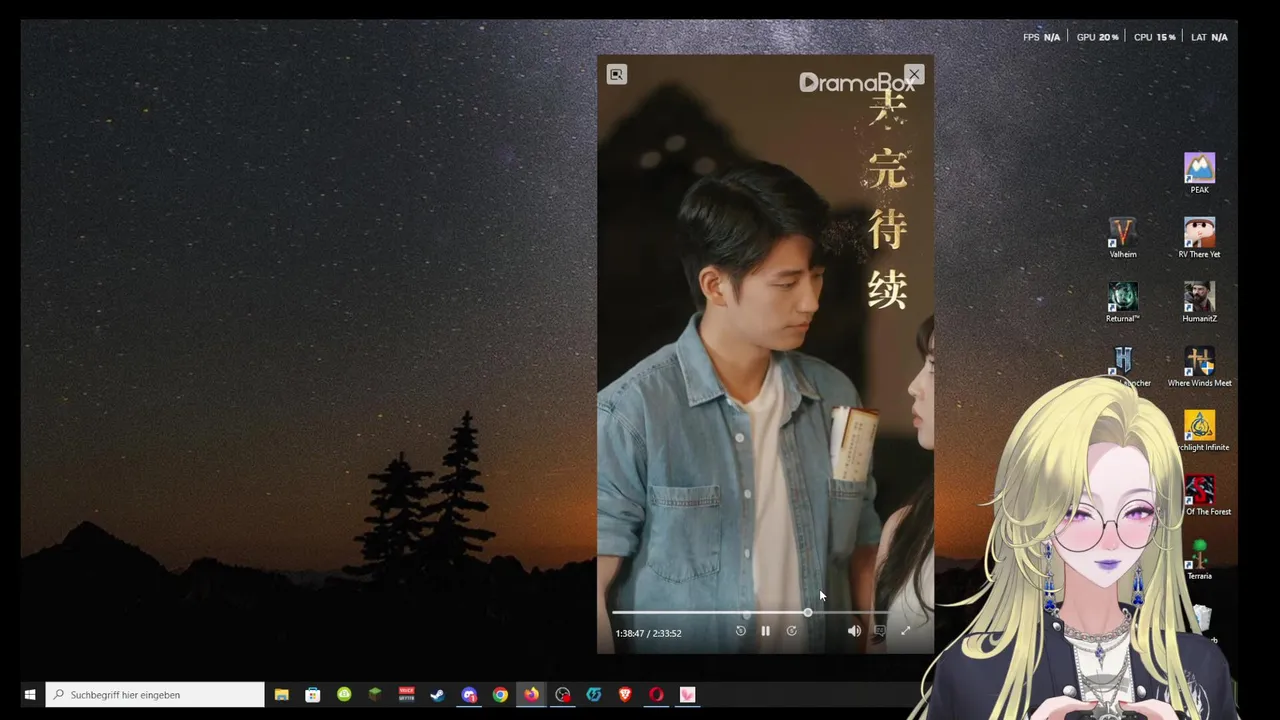Close the picture-in-picture video window
This screenshot has width=1280, height=720.
click(x=914, y=74)
